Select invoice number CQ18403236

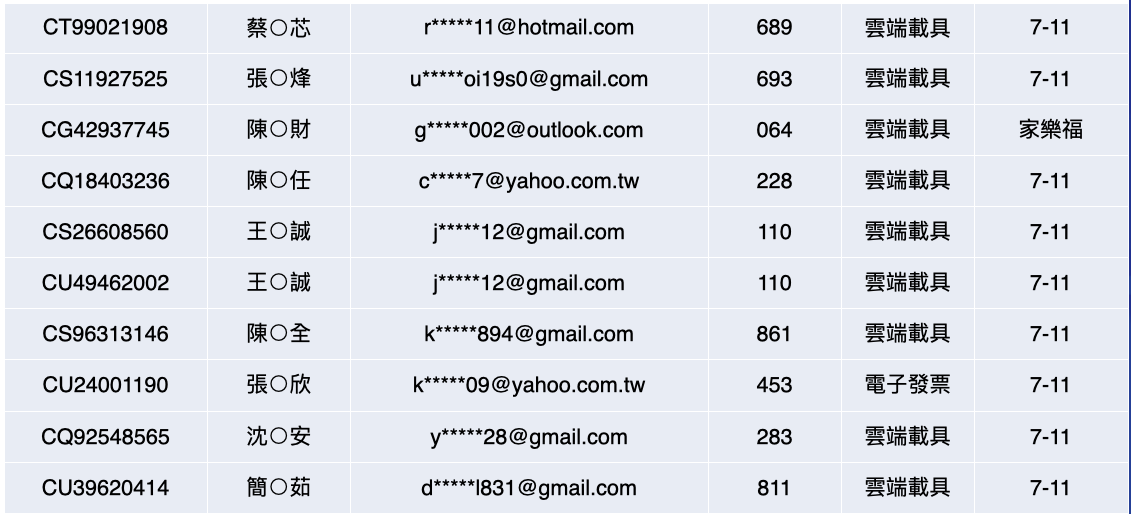tap(105, 181)
